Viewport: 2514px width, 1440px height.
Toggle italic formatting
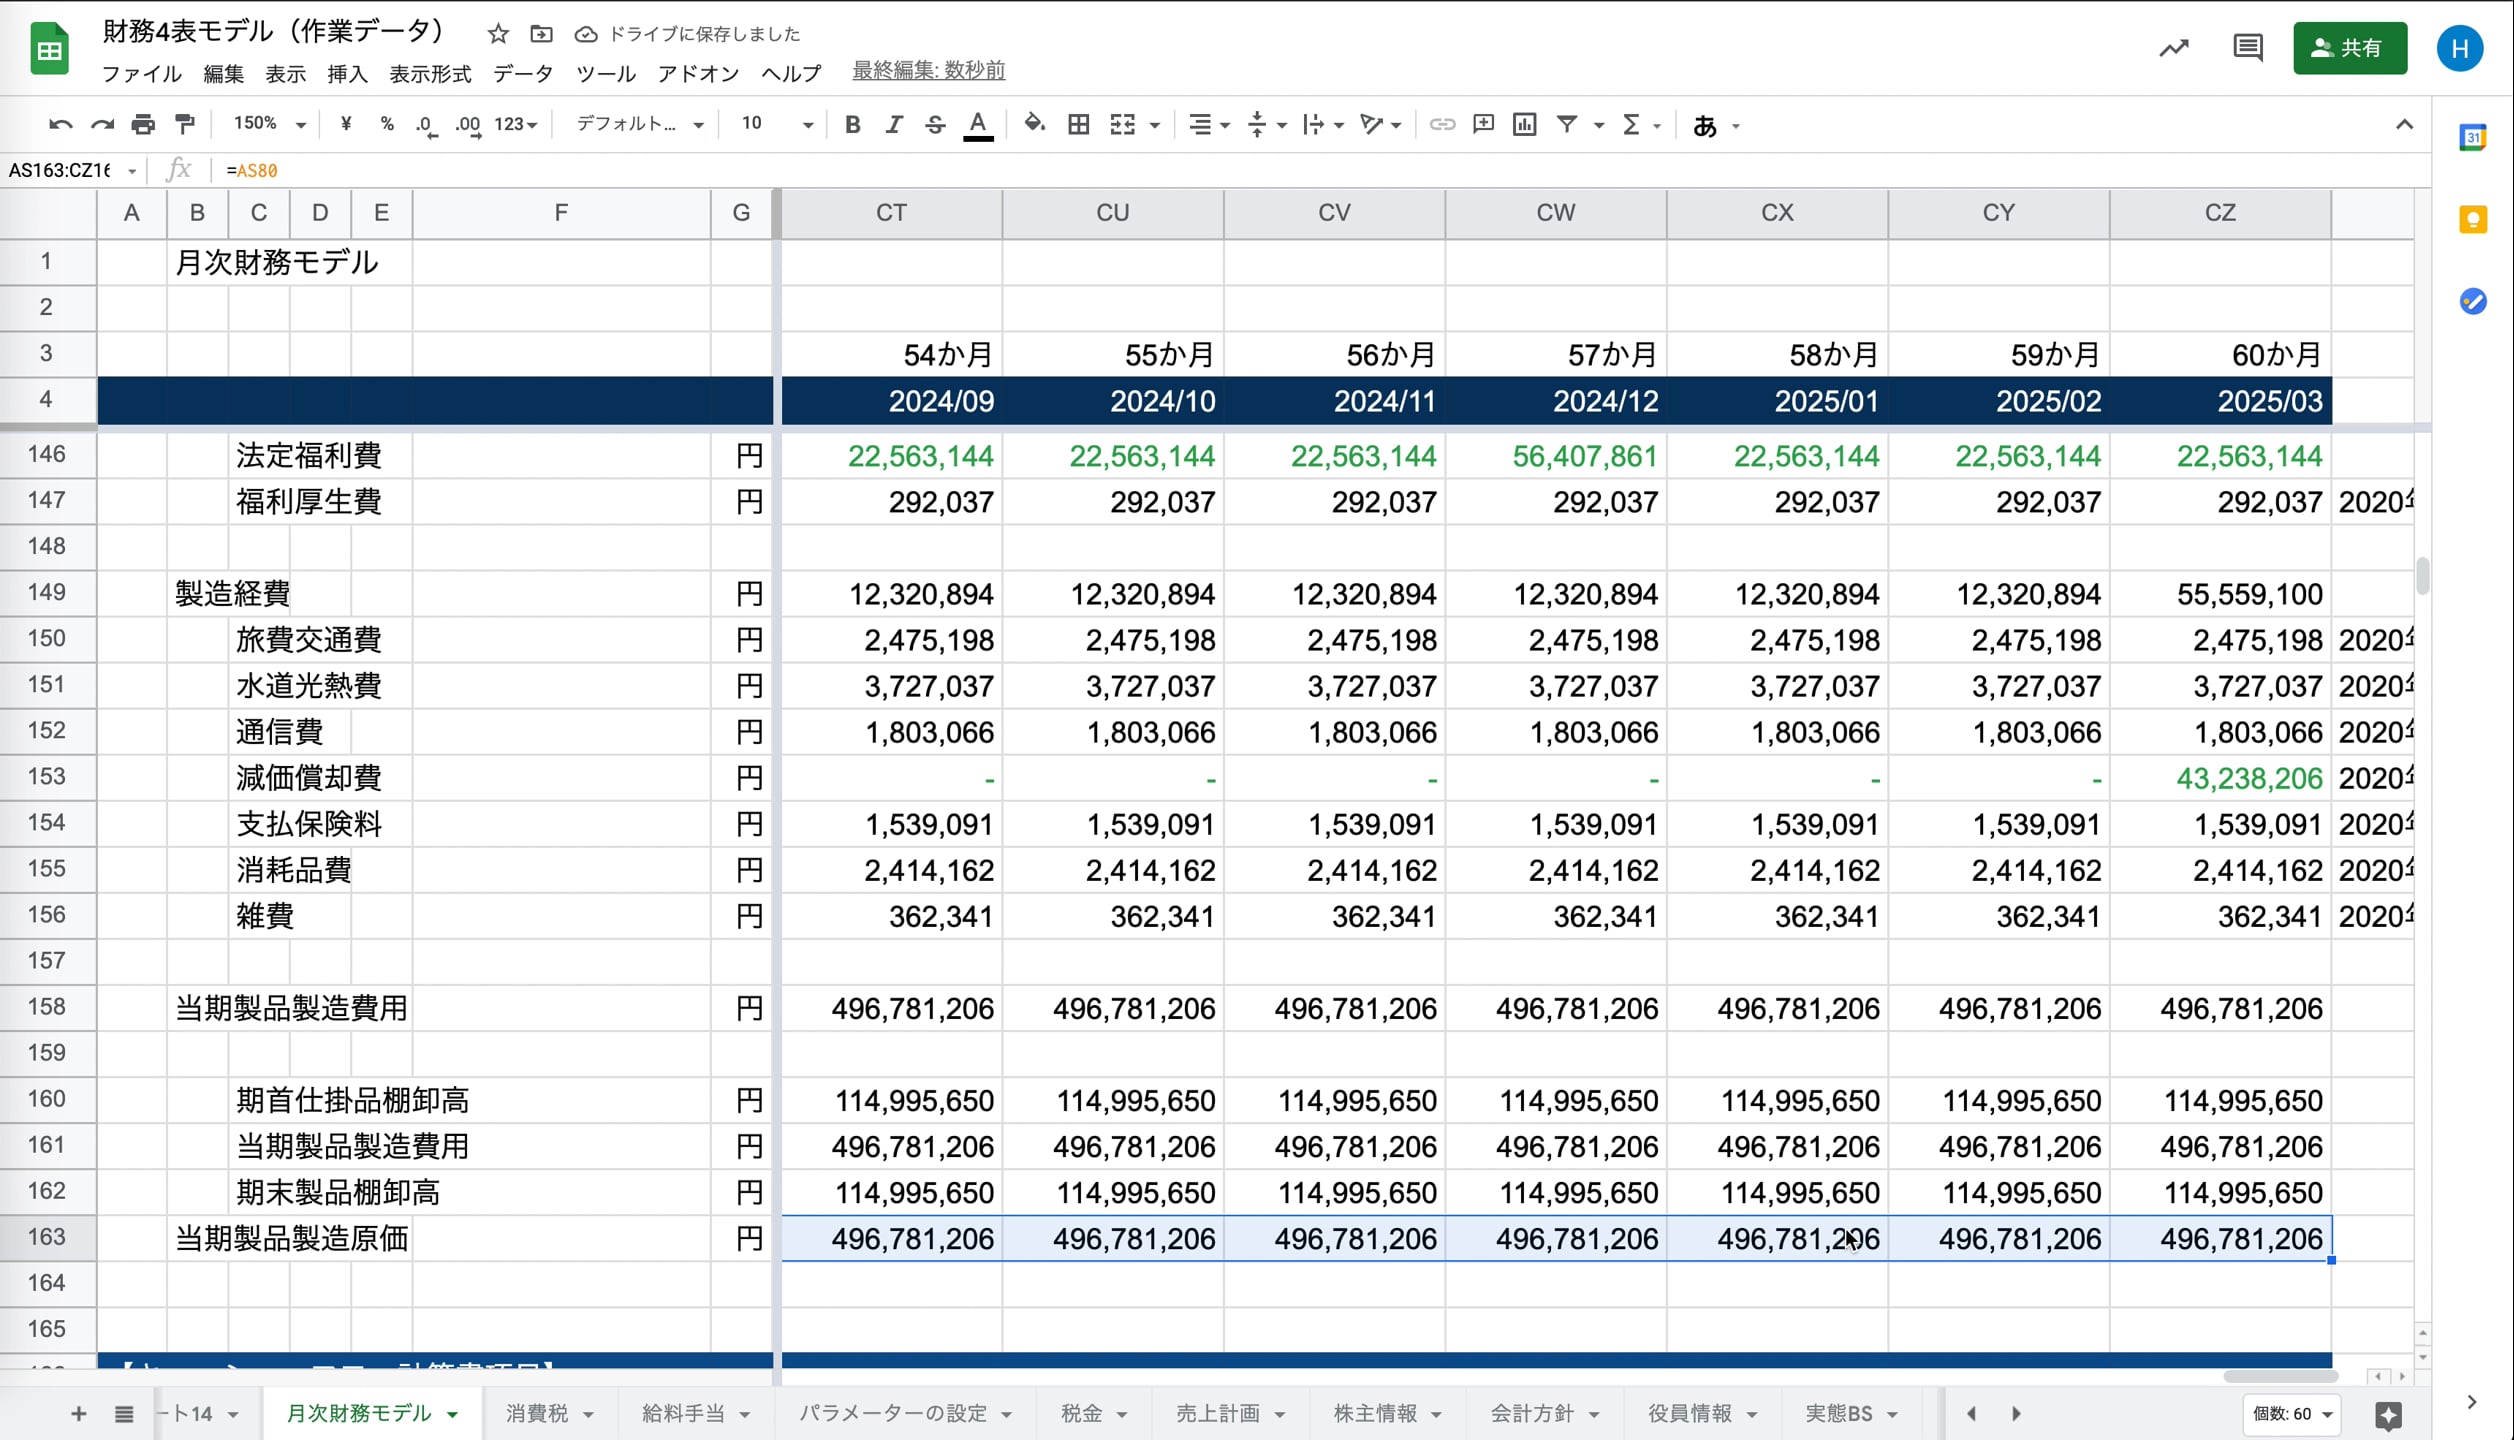click(893, 124)
